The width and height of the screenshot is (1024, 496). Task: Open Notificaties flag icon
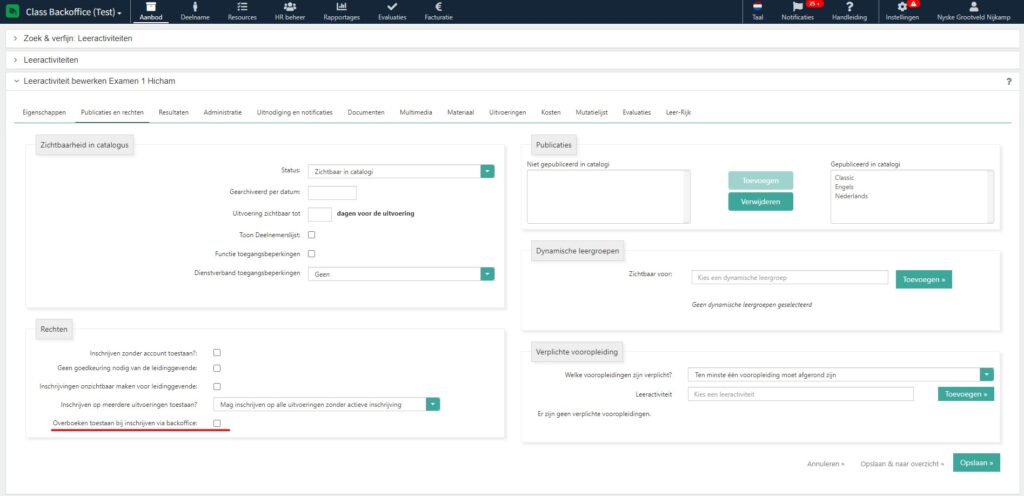[x=797, y=7]
